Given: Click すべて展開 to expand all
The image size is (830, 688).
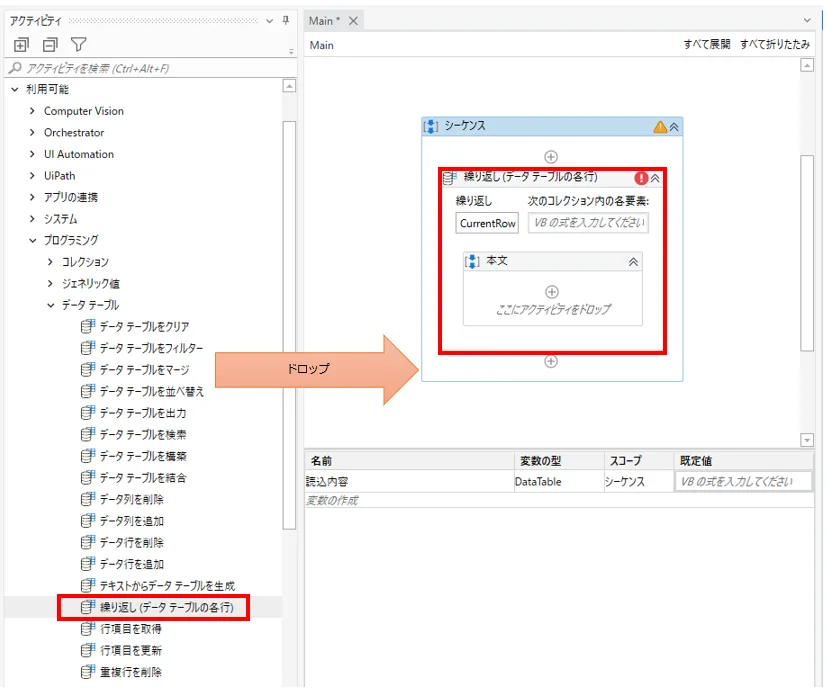Looking at the screenshot, I should click(707, 45).
